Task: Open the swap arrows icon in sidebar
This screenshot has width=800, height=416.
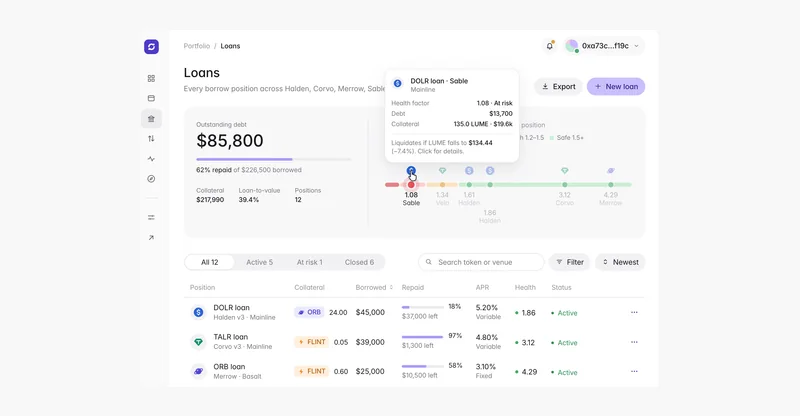Action: (x=151, y=138)
